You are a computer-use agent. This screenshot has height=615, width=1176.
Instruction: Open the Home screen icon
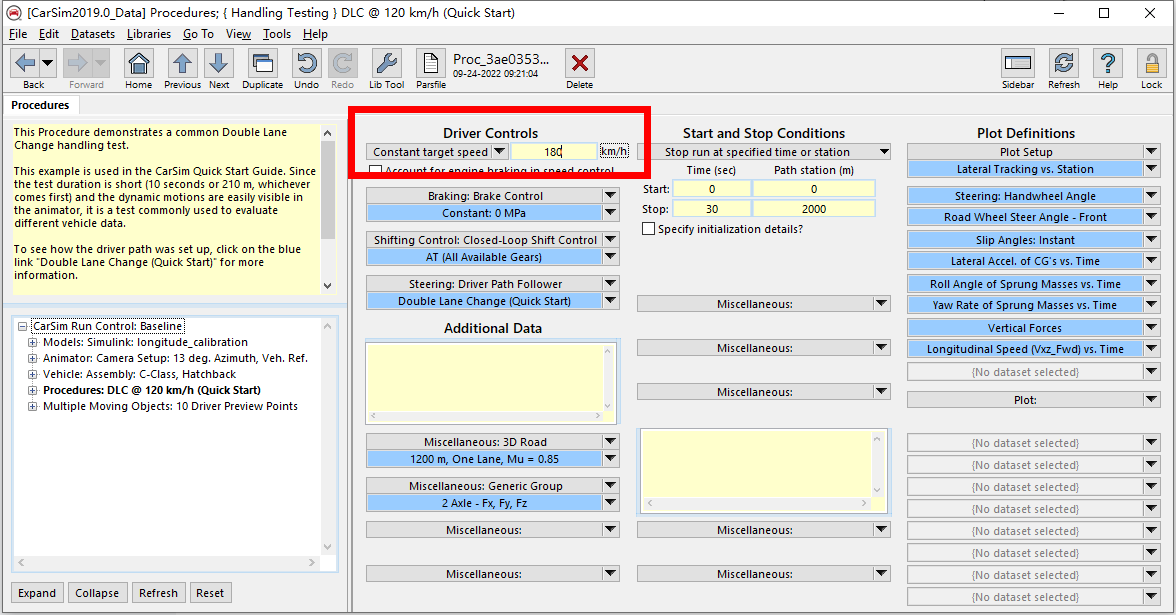(x=139, y=63)
